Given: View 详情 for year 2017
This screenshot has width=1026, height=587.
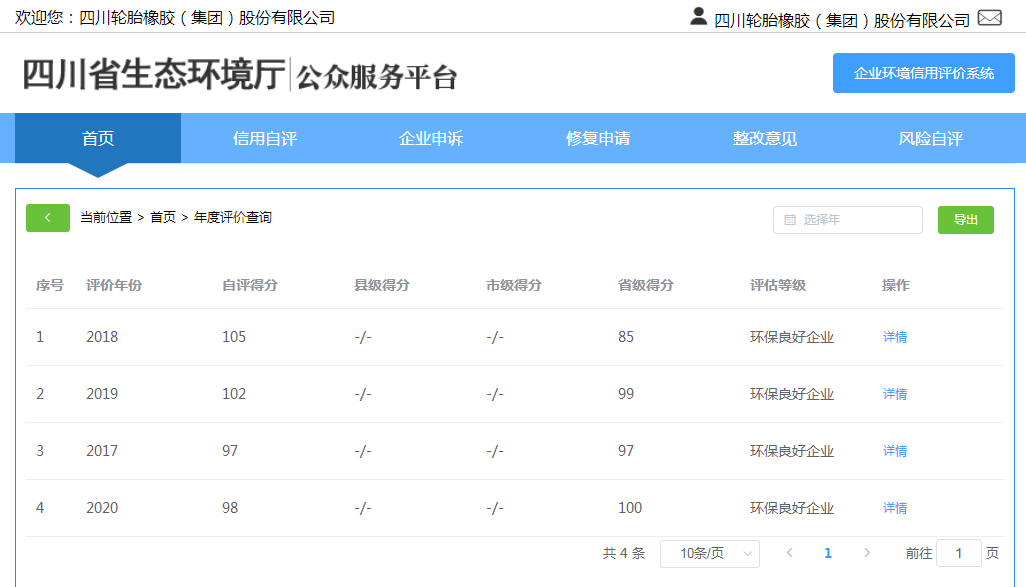Looking at the screenshot, I should point(894,451).
